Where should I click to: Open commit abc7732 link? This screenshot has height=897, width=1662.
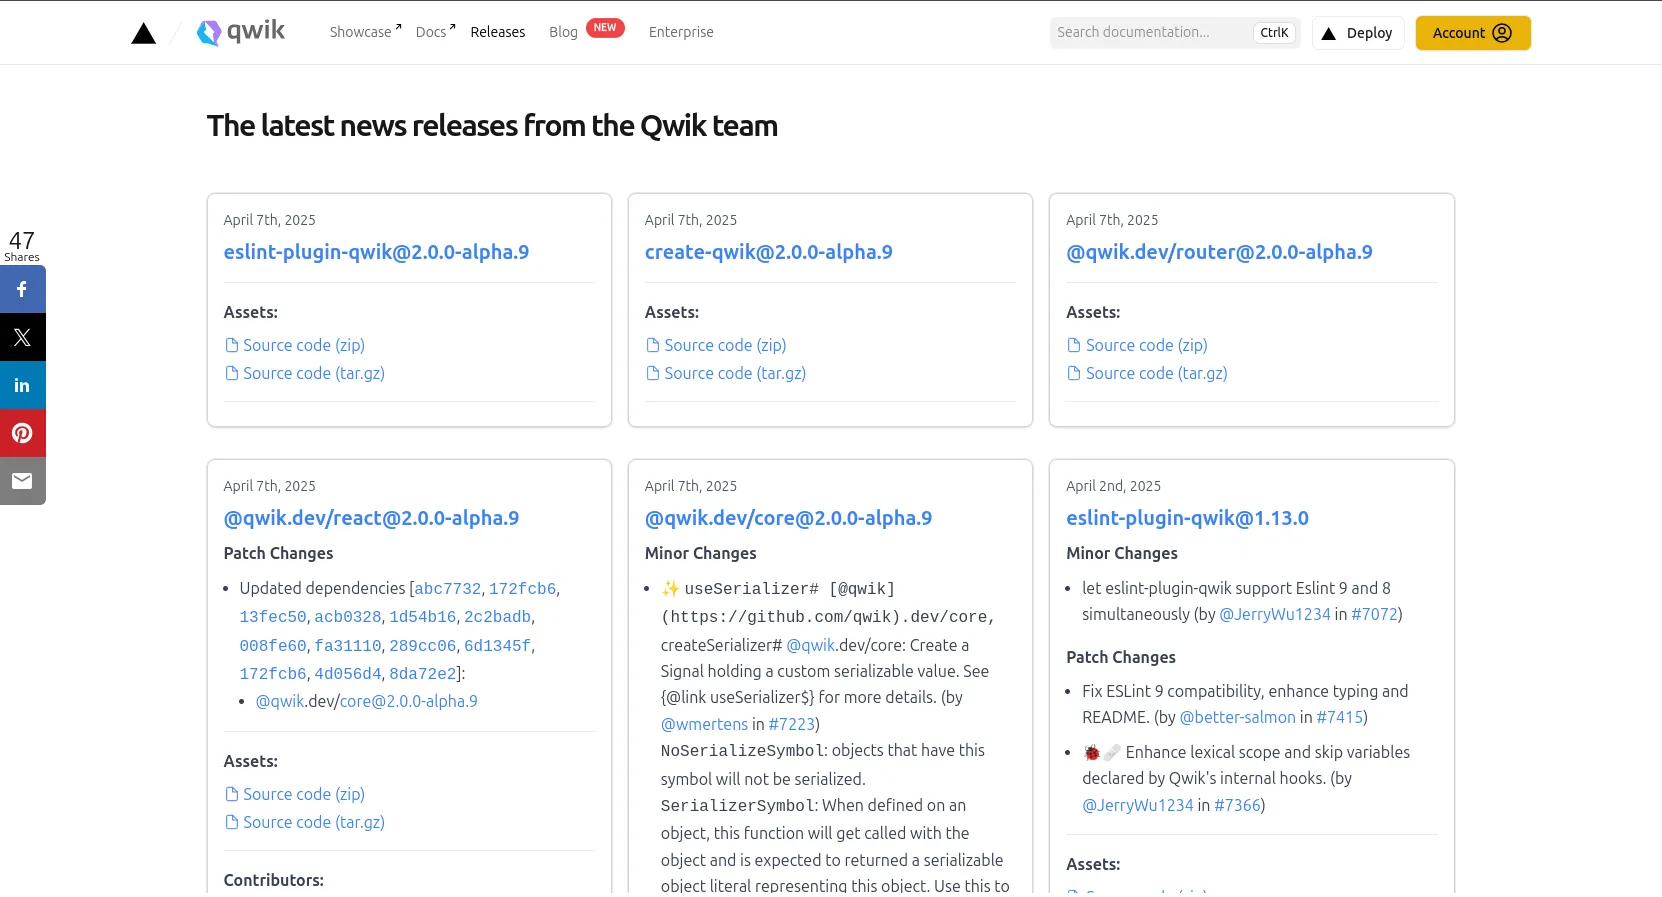pos(448,589)
